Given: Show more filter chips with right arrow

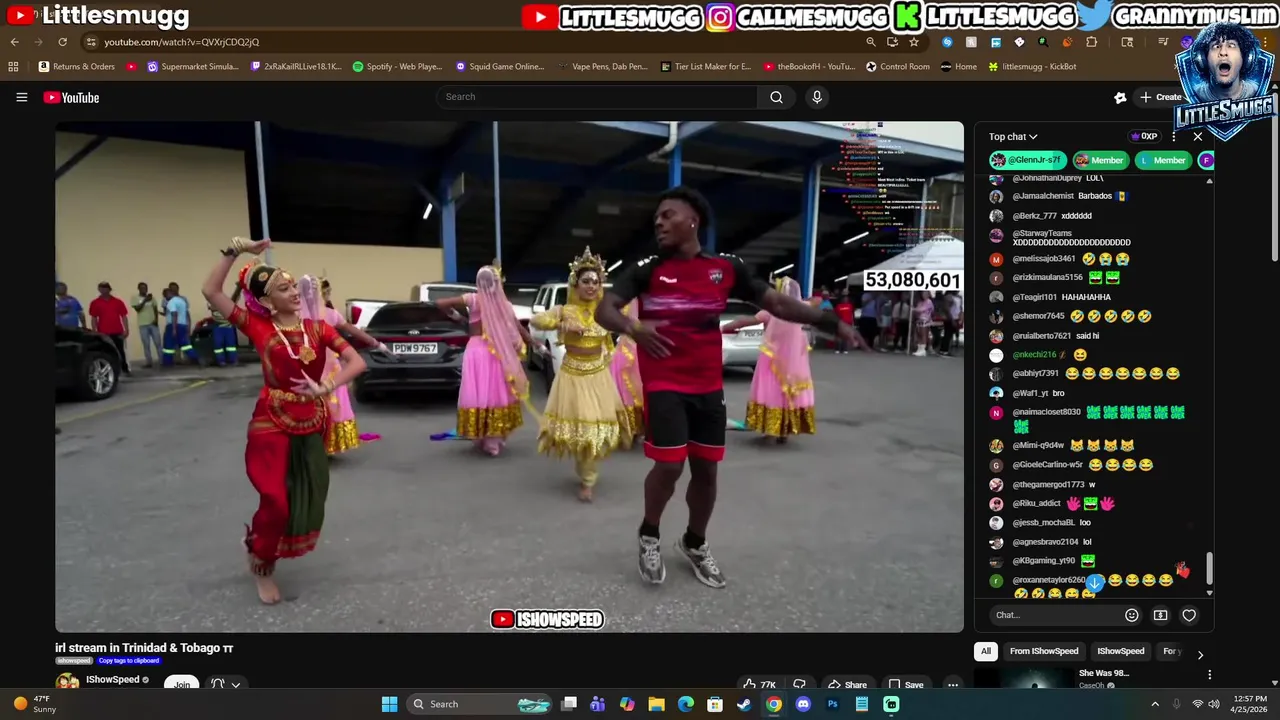Looking at the screenshot, I should pyautogui.click(x=1200, y=655).
